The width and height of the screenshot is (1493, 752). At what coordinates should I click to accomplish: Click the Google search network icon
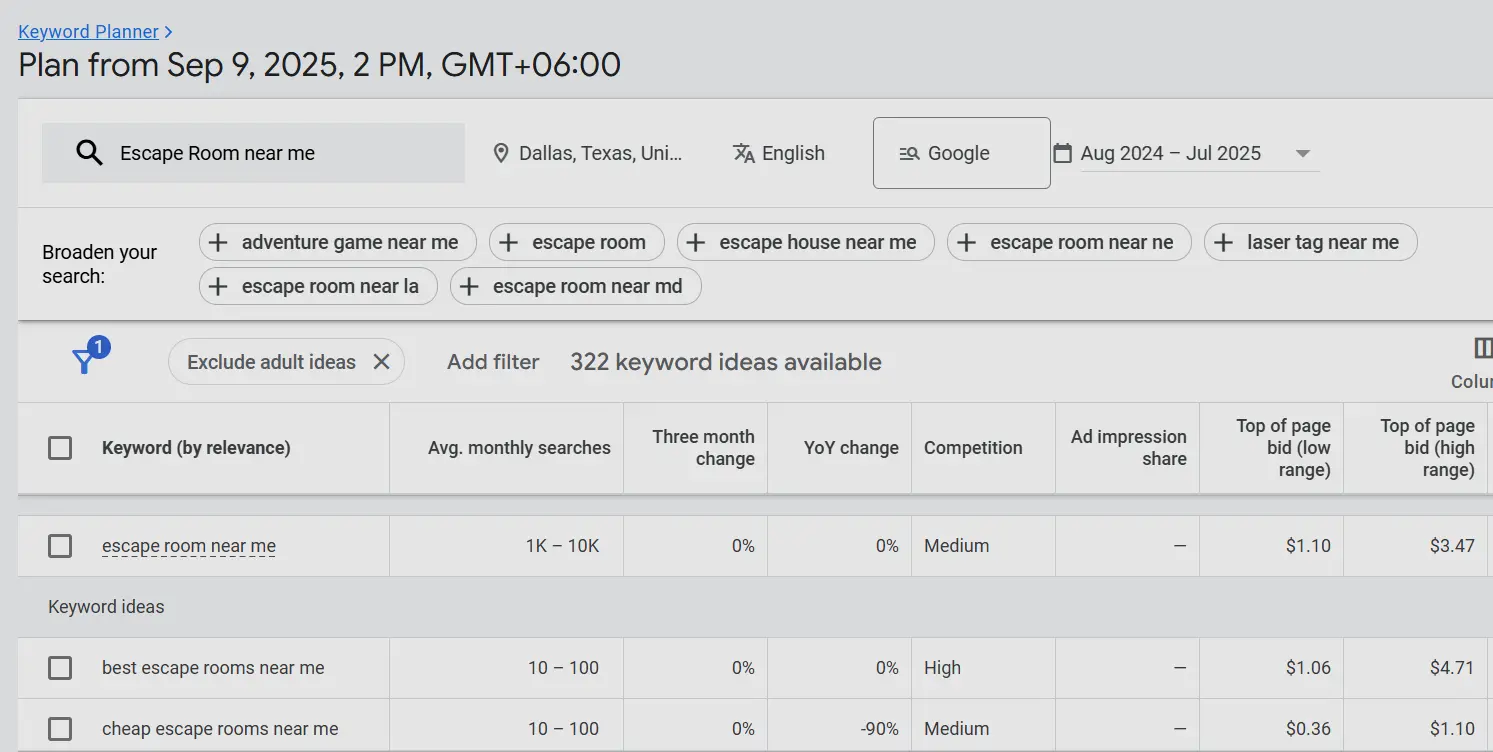click(x=910, y=153)
